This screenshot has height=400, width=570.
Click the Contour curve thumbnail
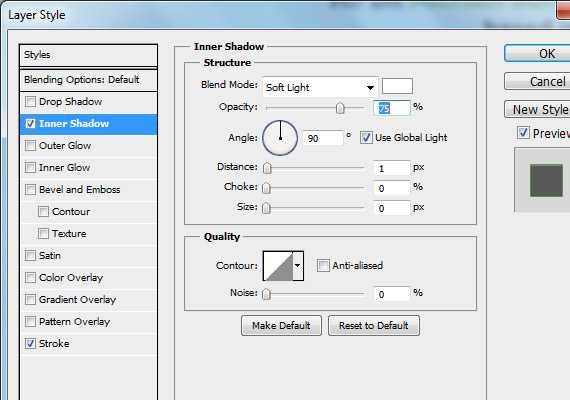point(278,266)
